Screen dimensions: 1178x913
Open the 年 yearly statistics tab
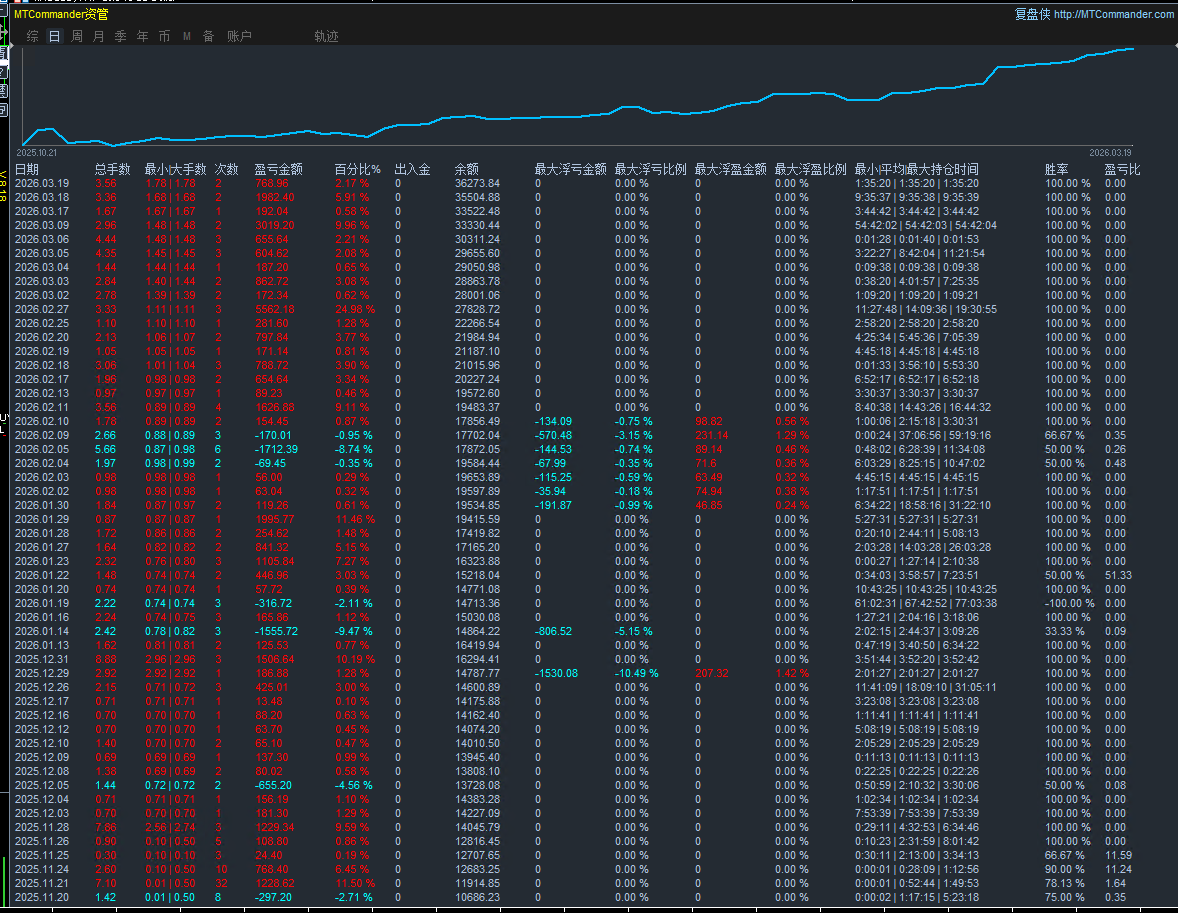[142, 36]
